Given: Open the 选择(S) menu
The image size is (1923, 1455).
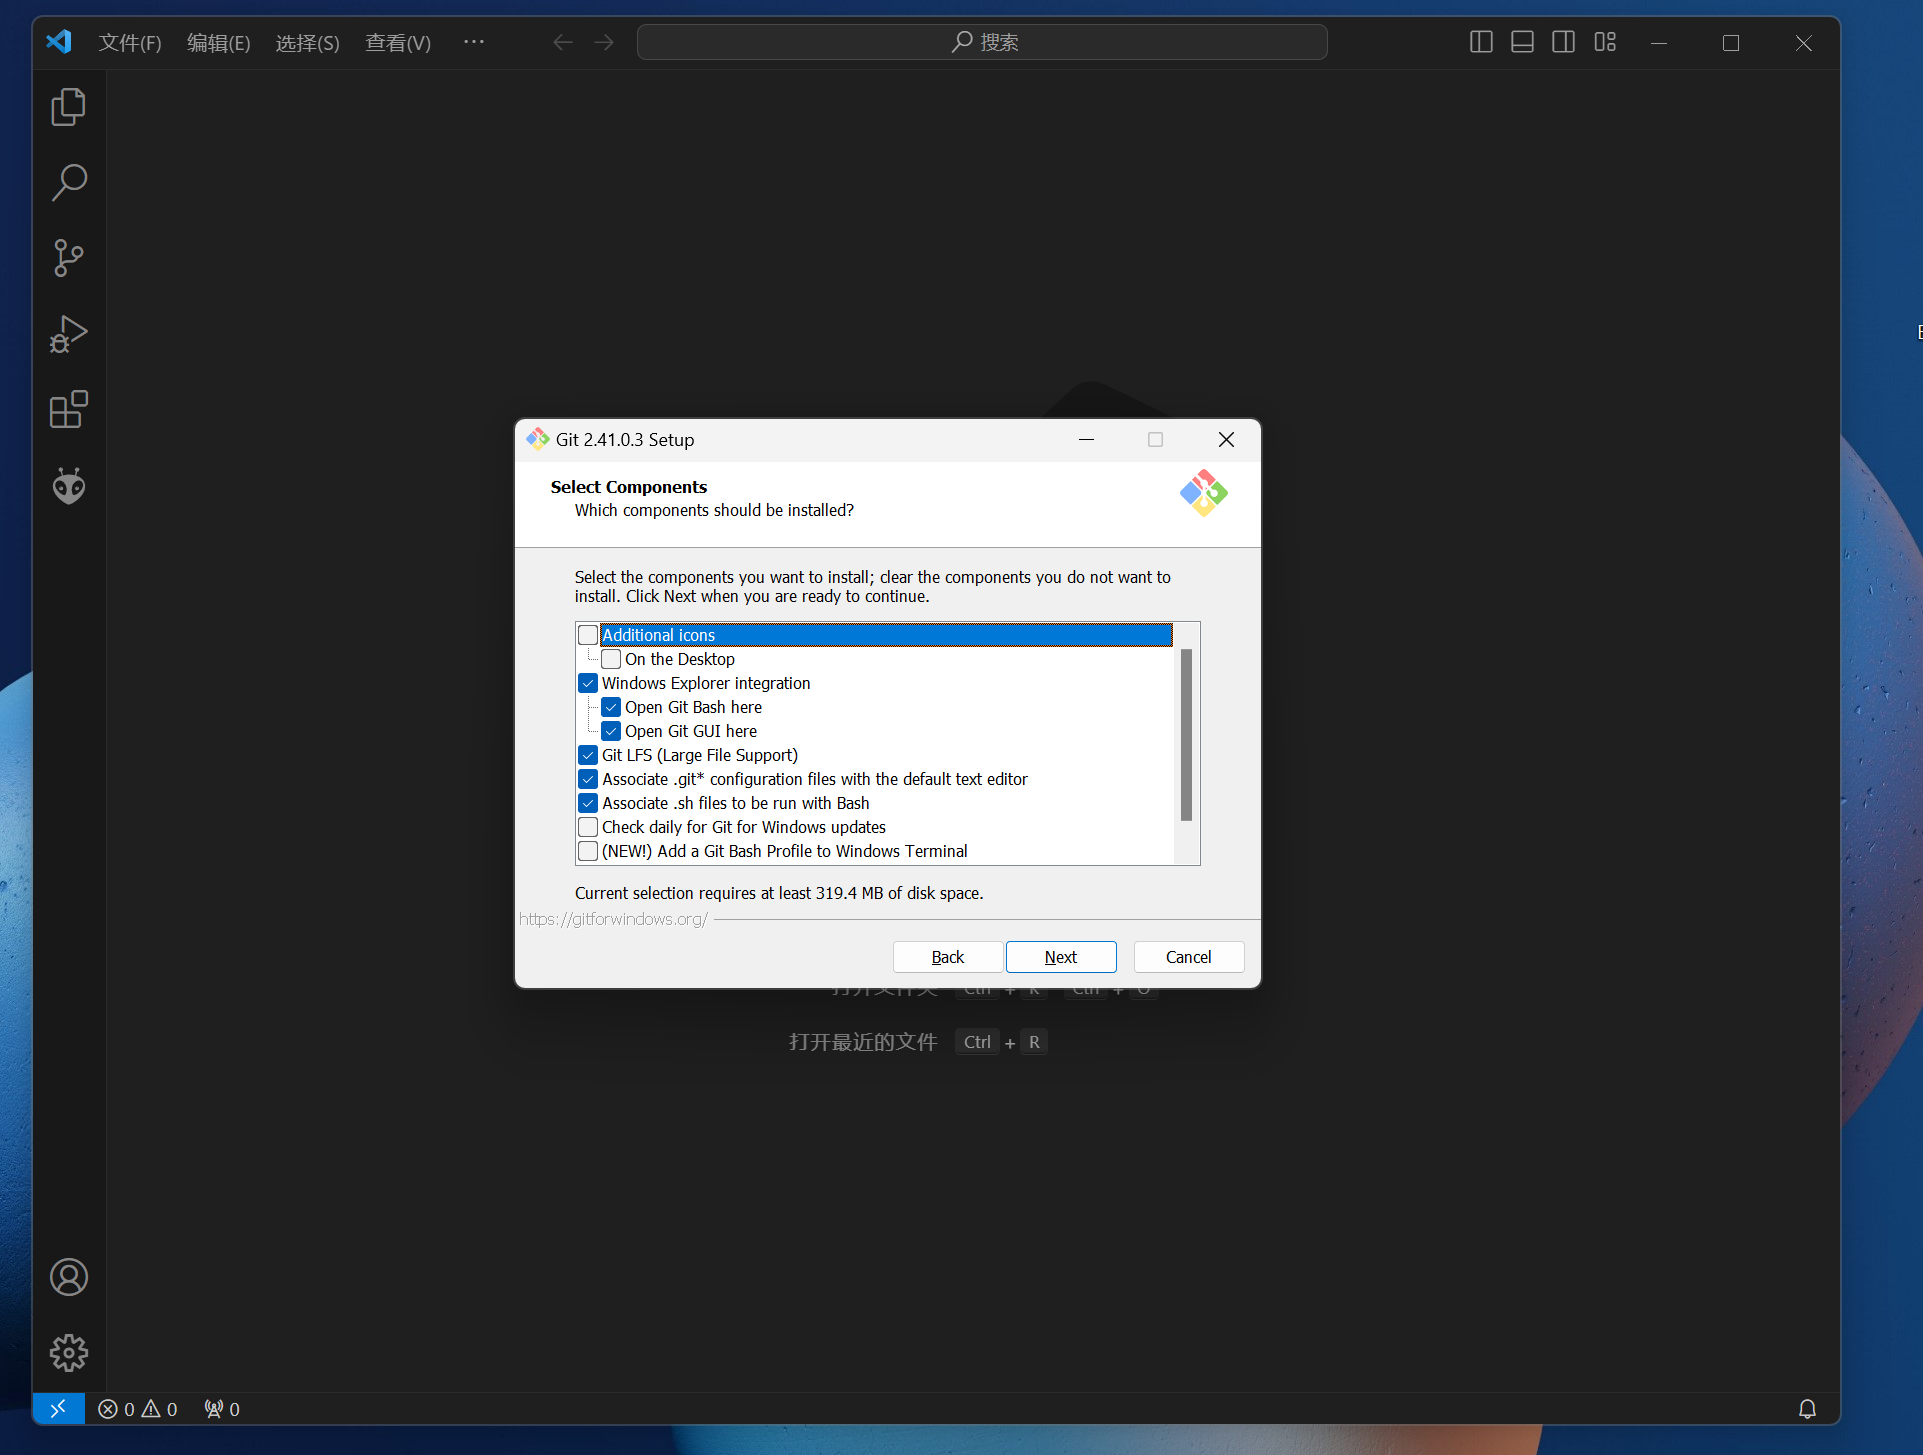Looking at the screenshot, I should (307, 42).
